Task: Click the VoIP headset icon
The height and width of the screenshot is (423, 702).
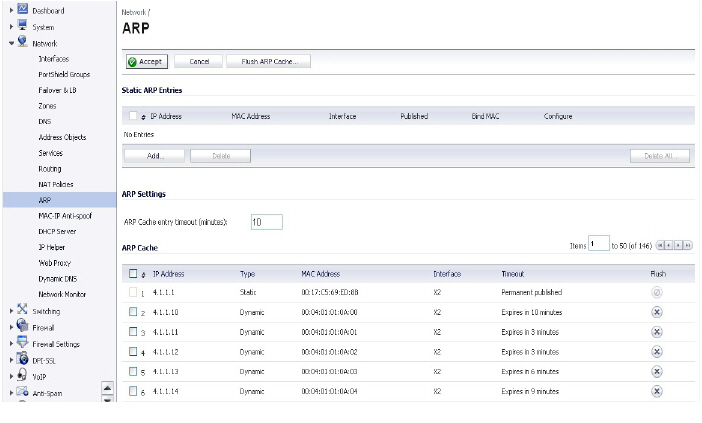Action: 22,375
